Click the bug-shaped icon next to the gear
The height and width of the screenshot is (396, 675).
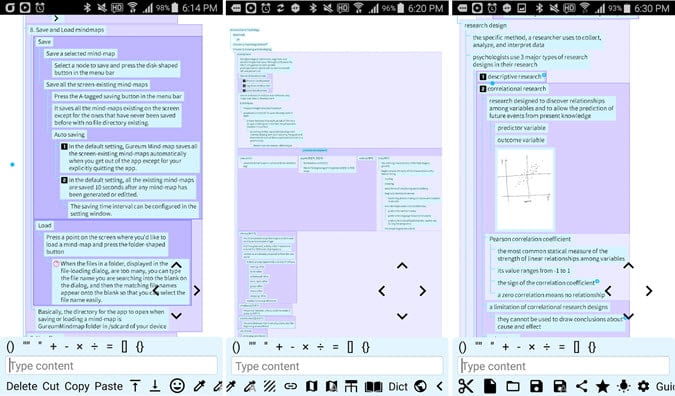pyautogui.click(x=623, y=386)
